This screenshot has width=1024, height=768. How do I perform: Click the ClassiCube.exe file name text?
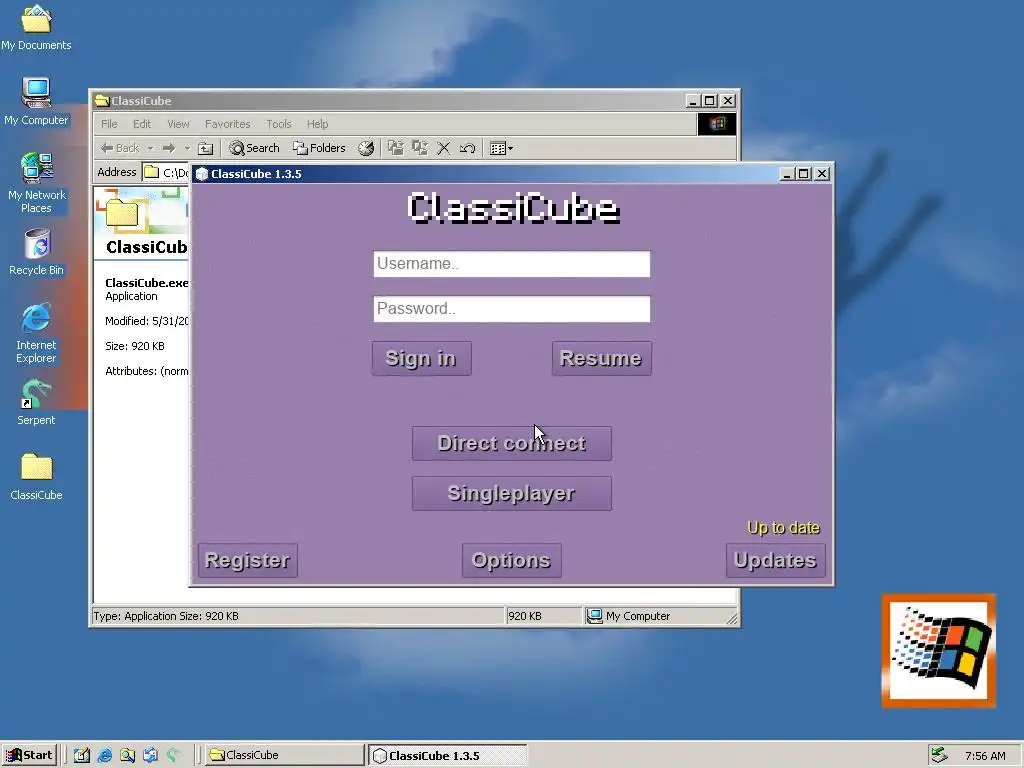[147, 283]
